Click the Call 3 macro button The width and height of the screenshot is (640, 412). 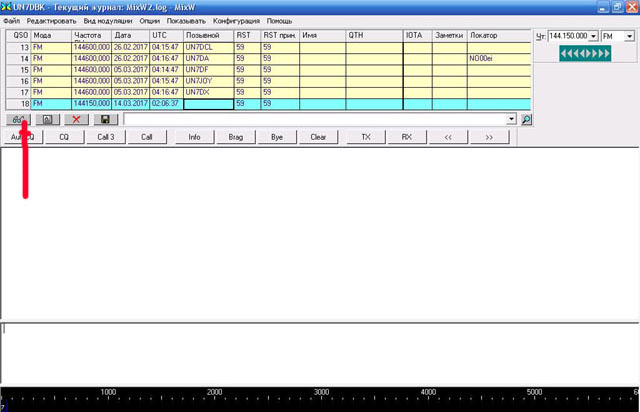coord(106,137)
